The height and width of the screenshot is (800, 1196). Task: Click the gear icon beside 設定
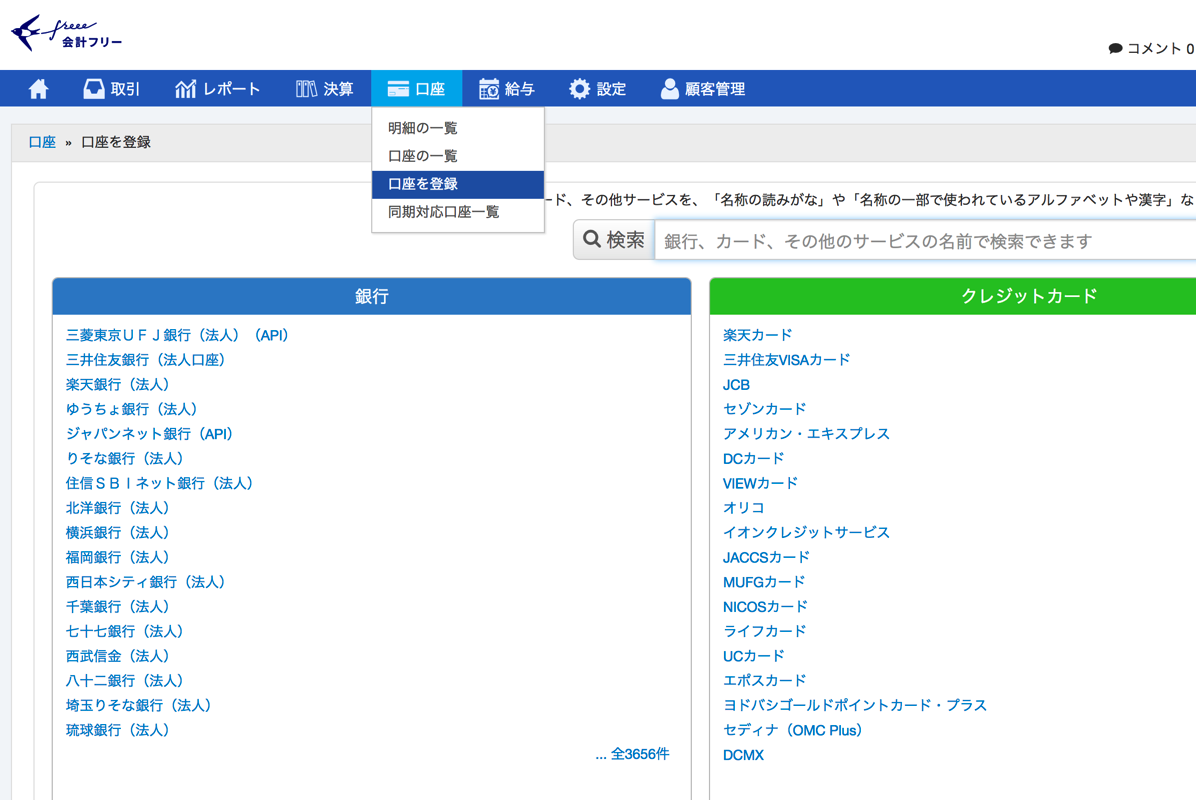pos(580,89)
